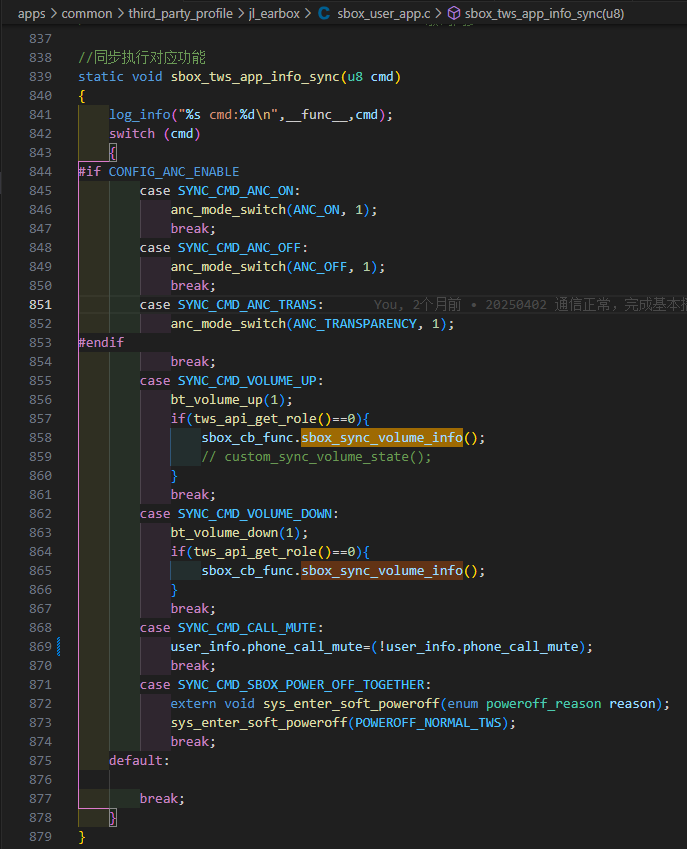The image size is (687, 849).
Task: Click tws_api_get_role on line 857
Action: pos(255,419)
